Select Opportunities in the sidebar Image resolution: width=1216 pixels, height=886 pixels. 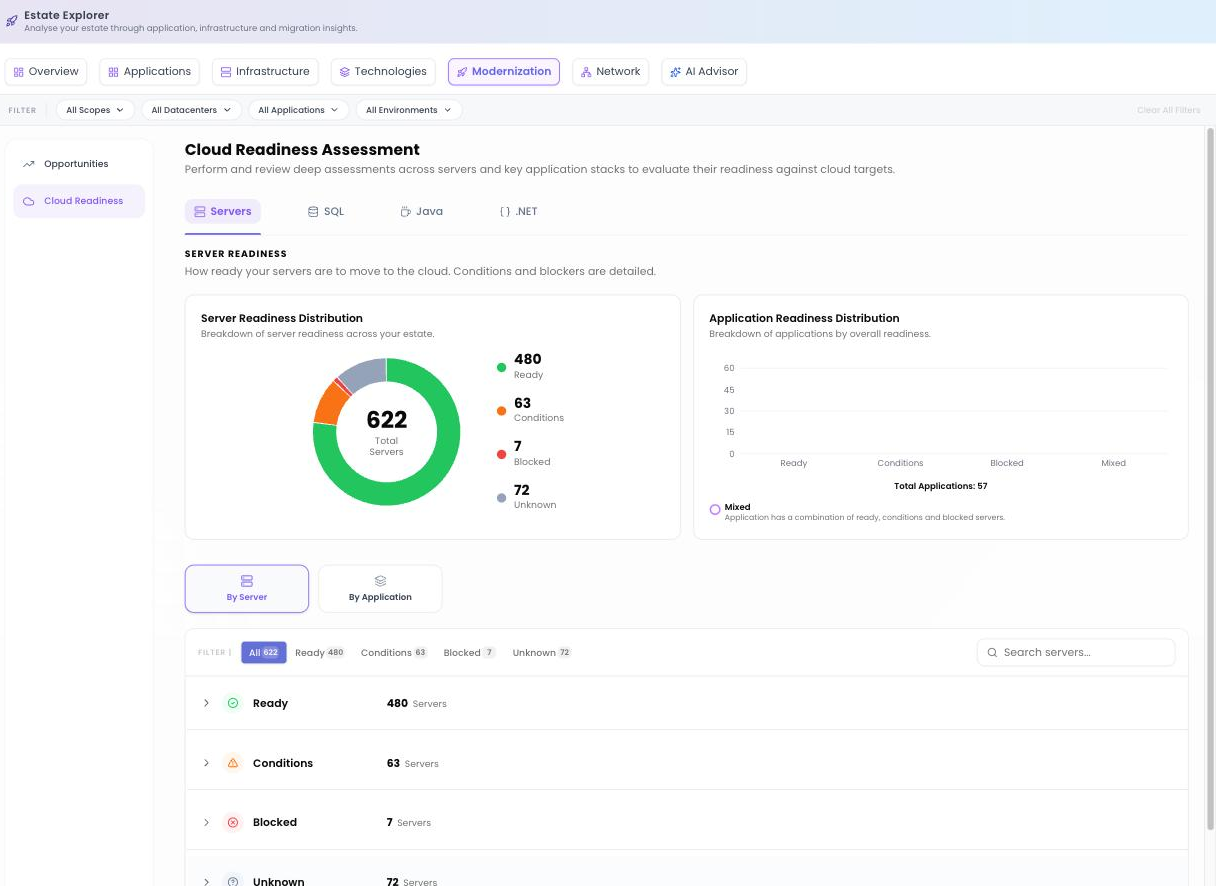[x=79, y=164]
